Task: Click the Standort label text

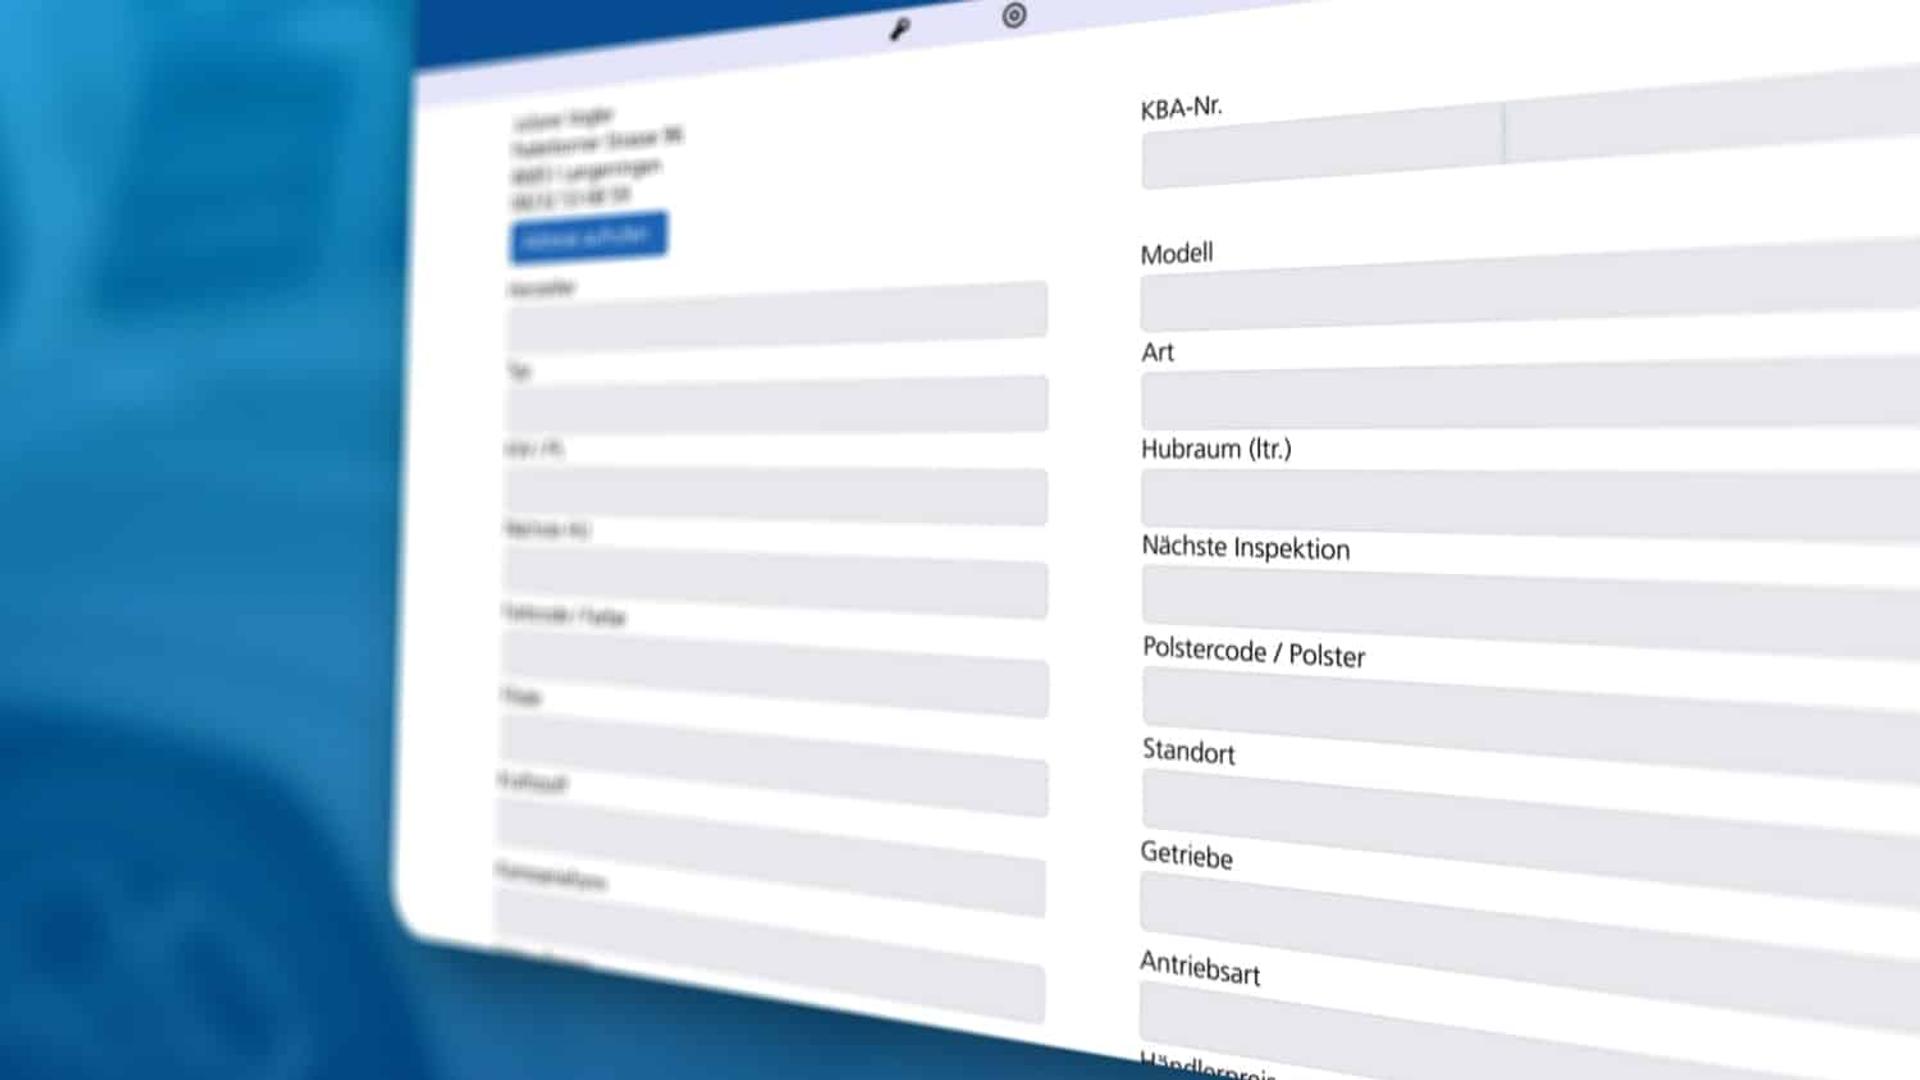Action: pyautogui.click(x=1189, y=751)
